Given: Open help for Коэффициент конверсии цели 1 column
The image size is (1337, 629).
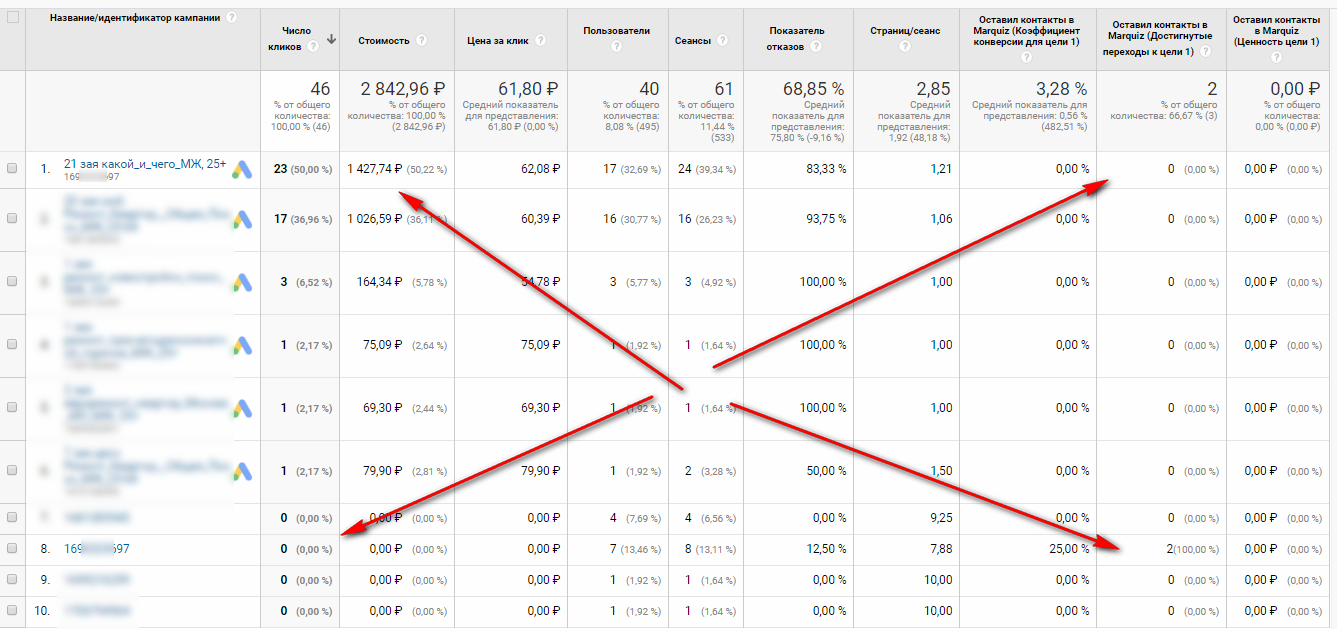Looking at the screenshot, I should (x=1027, y=56).
